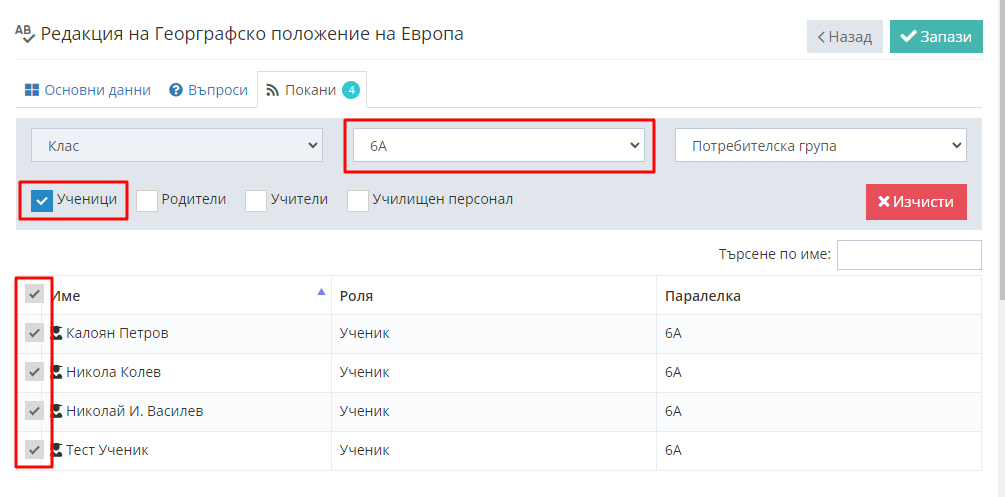Screen dimensions: 1005x497
Task: Click the red Изчисти button
Action: coord(916,202)
